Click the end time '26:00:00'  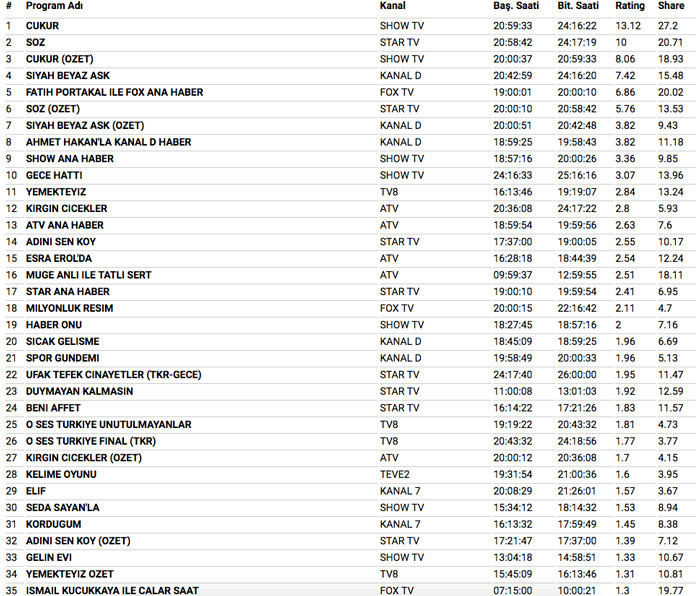(x=577, y=375)
